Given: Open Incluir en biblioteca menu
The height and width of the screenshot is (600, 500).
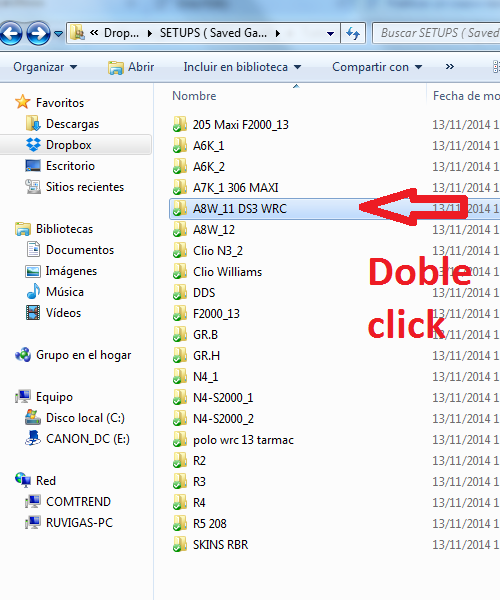Looking at the screenshot, I should coord(242,67).
